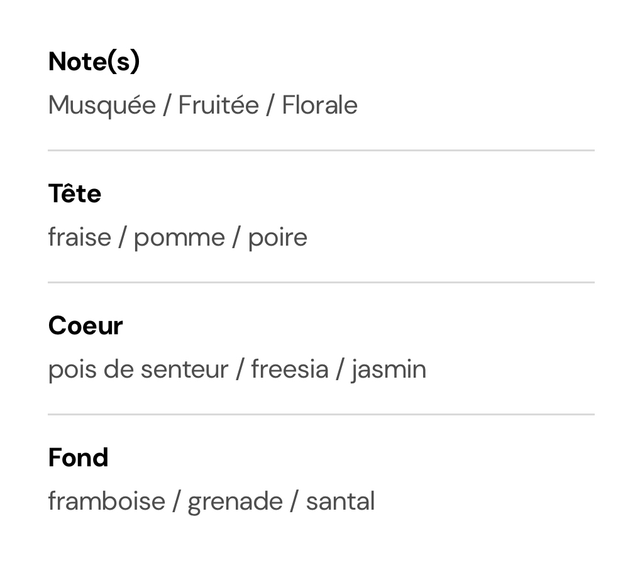Click the santal base note
This screenshot has width=640, height=568.
pos(340,501)
